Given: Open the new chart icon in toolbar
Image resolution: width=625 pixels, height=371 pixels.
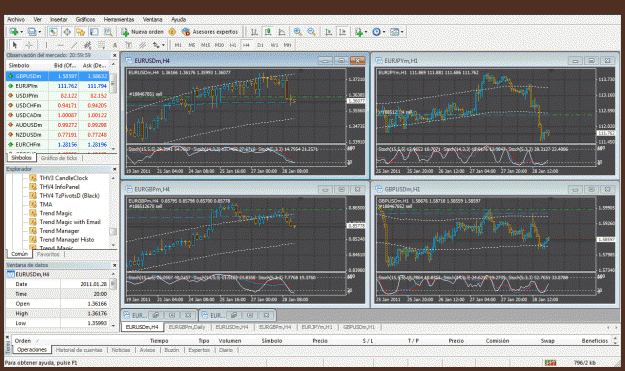Looking at the screenshot, I should click(14, 32).
